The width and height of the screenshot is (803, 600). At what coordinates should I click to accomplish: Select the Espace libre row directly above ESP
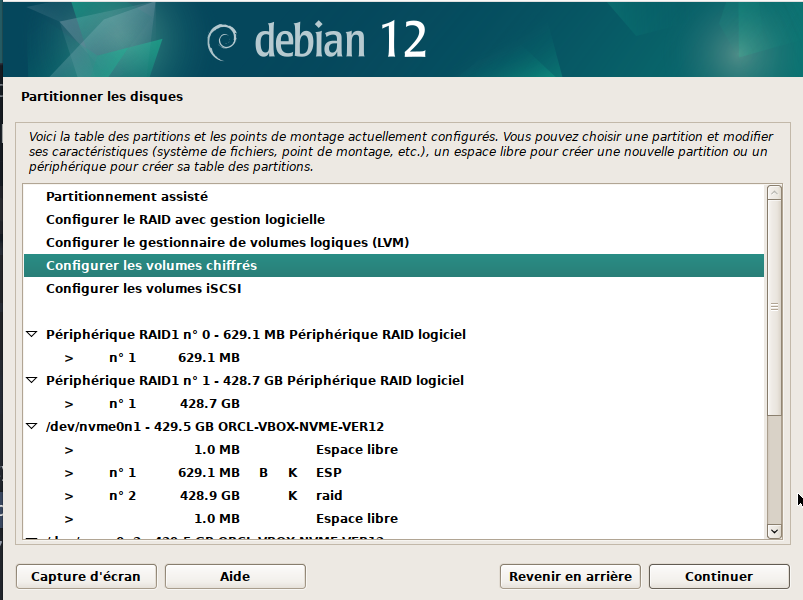(x=394, y=450)
